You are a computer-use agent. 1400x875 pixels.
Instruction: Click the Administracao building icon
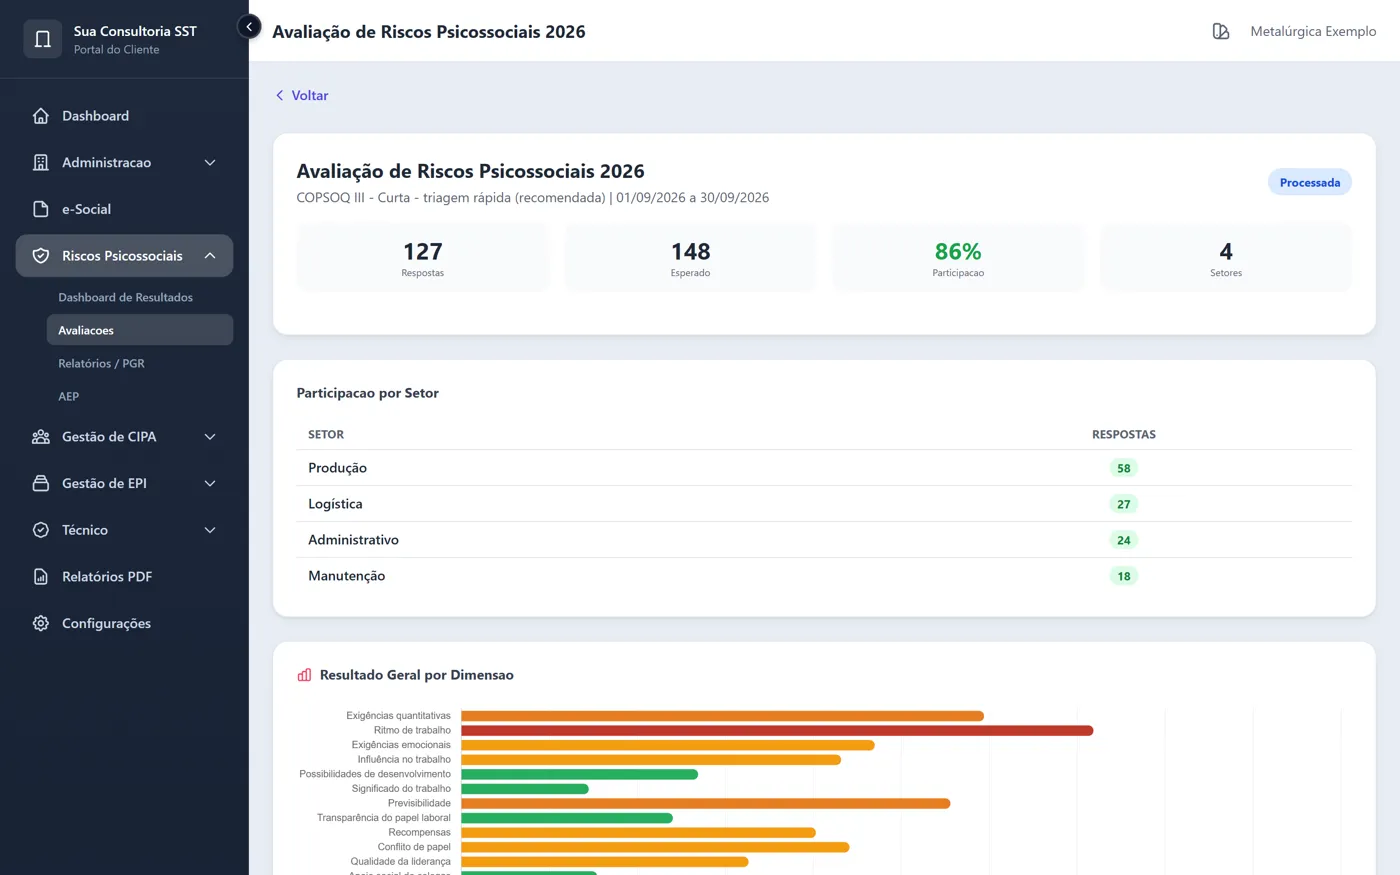point(41,162)
